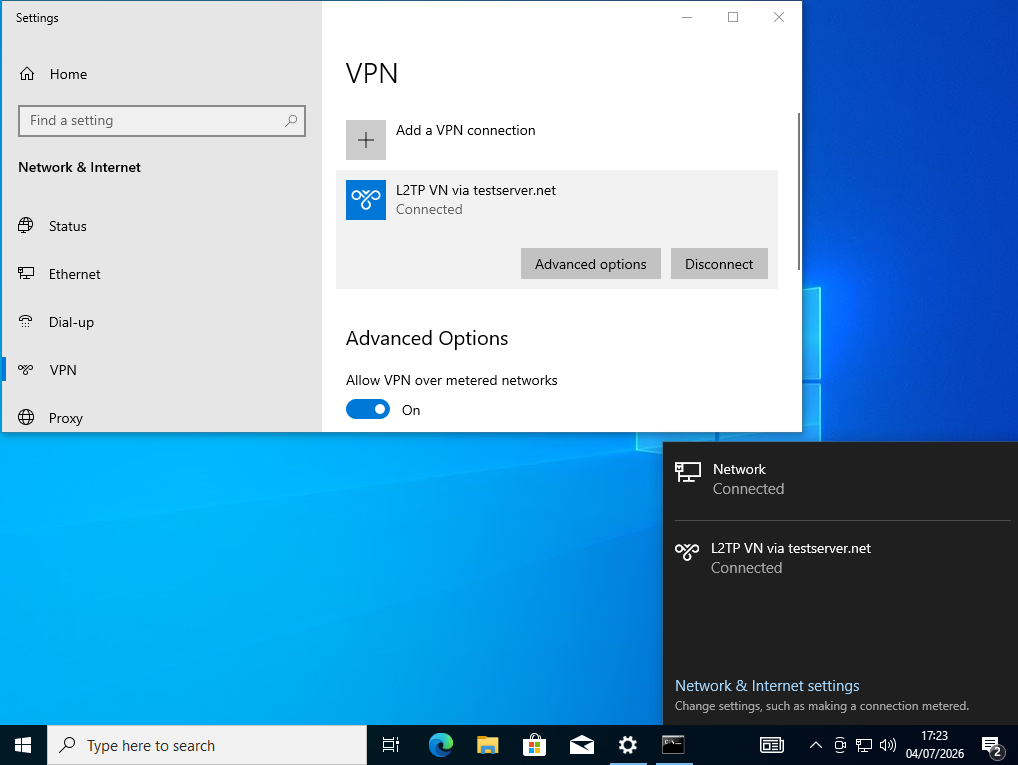Select L2TP VN via testserver.net in flyout
The height and width of the screenshot is (765, 1018).
pos(840,558)
